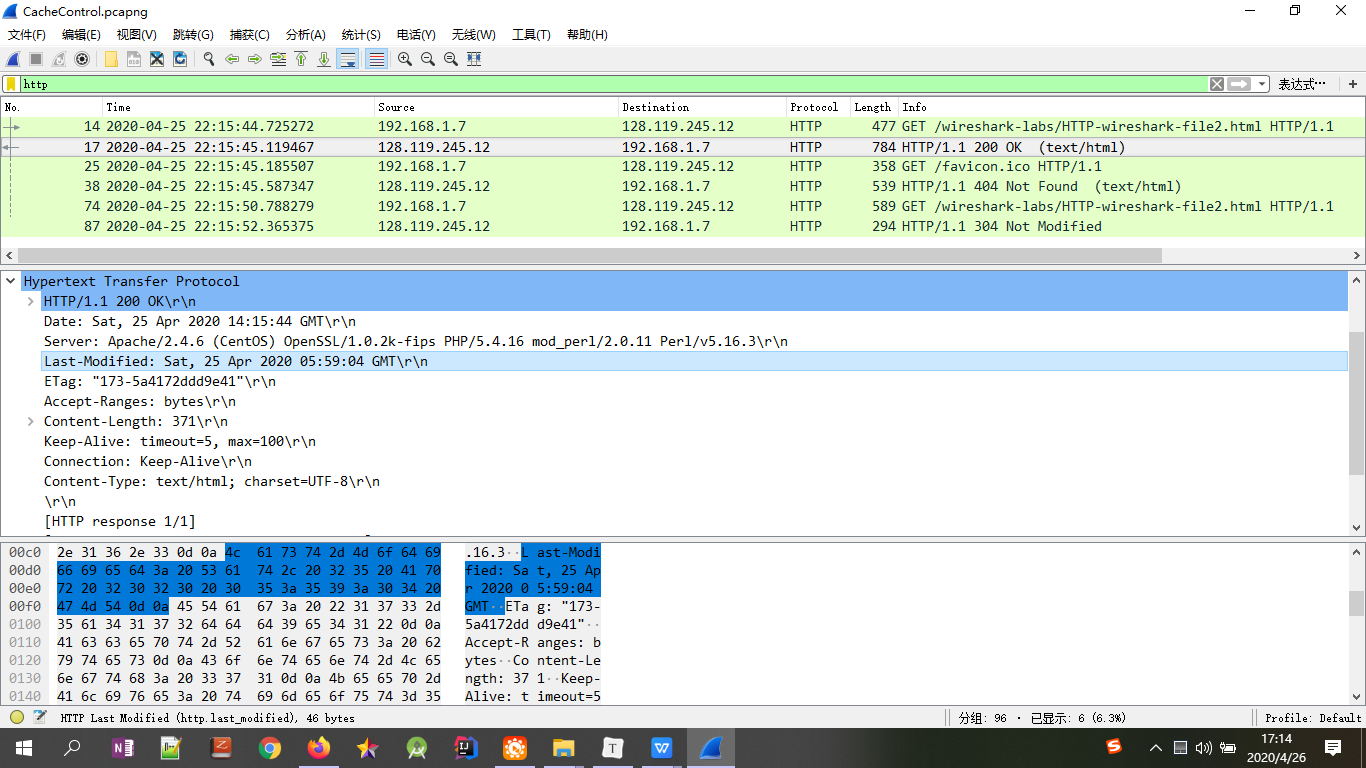The image size is (1366, 768).
Task: Open OneNote from the taskbar
Action: 123,748
